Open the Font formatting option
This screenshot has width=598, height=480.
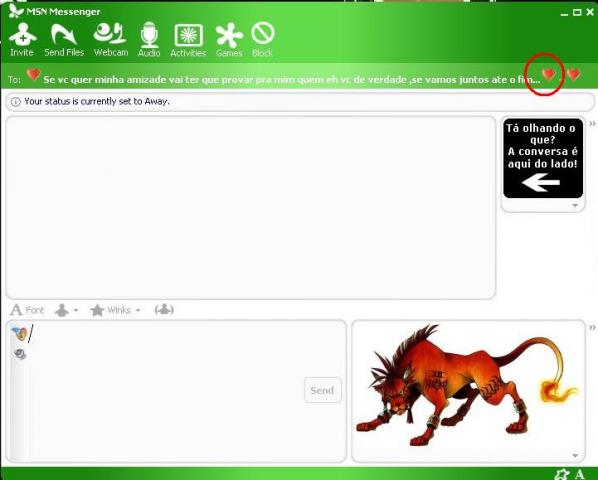(x=27, y=310)
